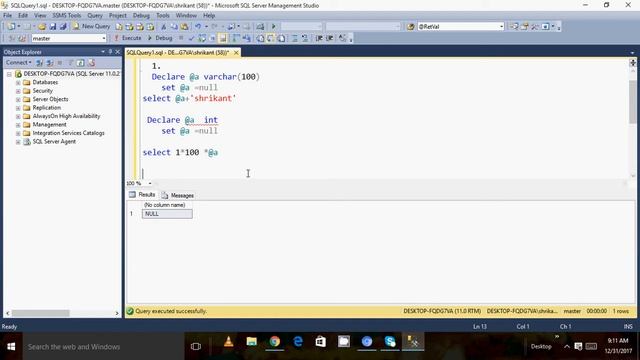
Task: Click the New Query button
Action: pos(92,26)
